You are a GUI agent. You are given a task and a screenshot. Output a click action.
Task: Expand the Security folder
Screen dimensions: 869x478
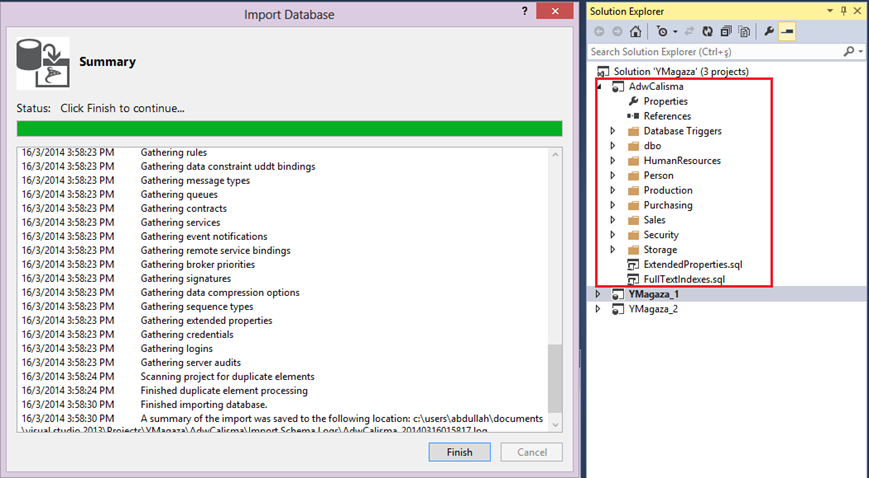pyautogui.click(x=612, y=235)
